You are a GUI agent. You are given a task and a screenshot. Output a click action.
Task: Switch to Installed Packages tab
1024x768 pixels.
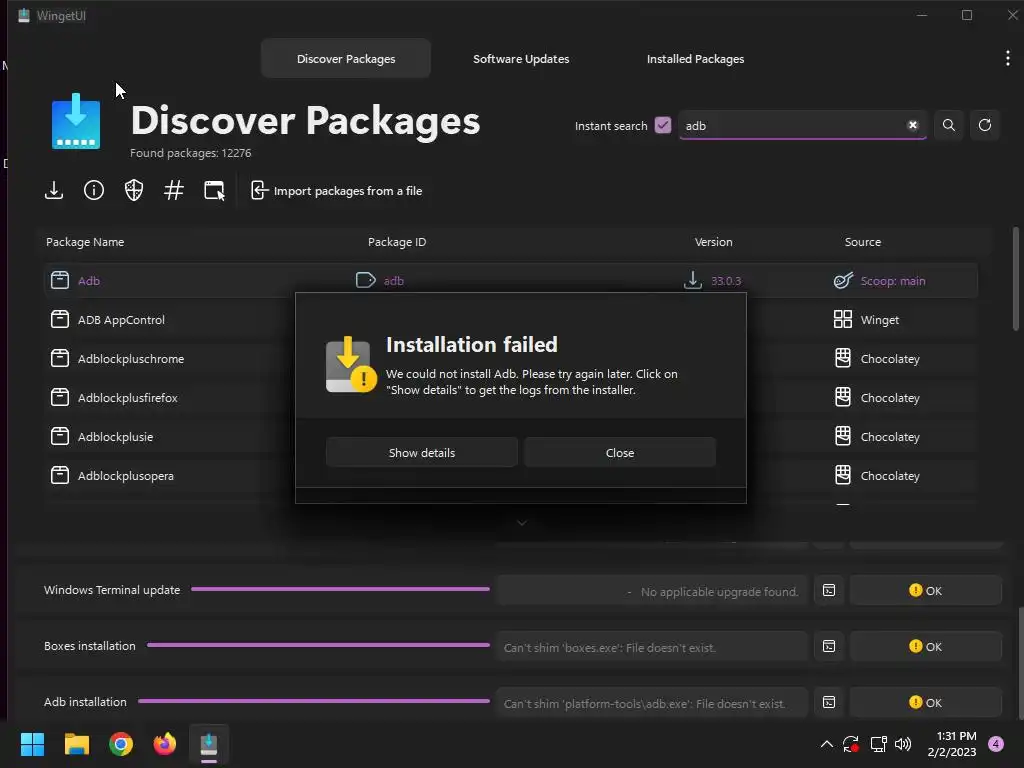coord(696,59)
